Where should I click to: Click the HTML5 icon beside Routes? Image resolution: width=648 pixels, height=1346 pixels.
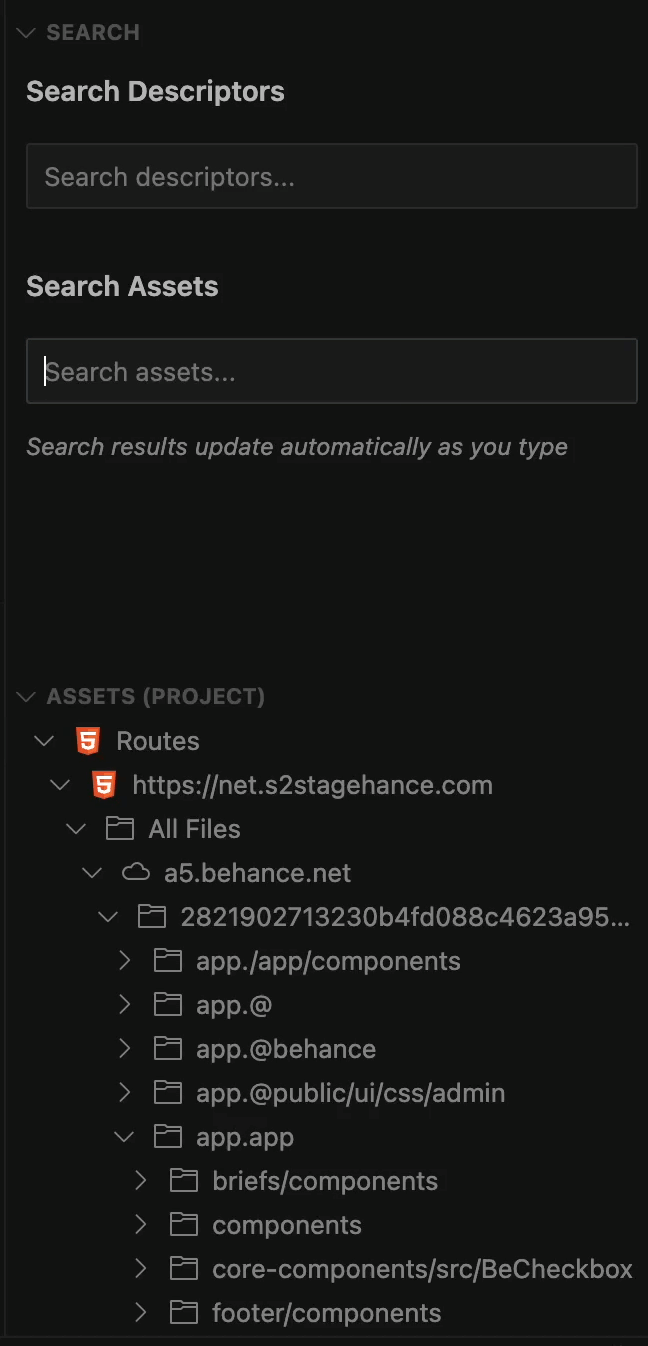click(88, 741)
